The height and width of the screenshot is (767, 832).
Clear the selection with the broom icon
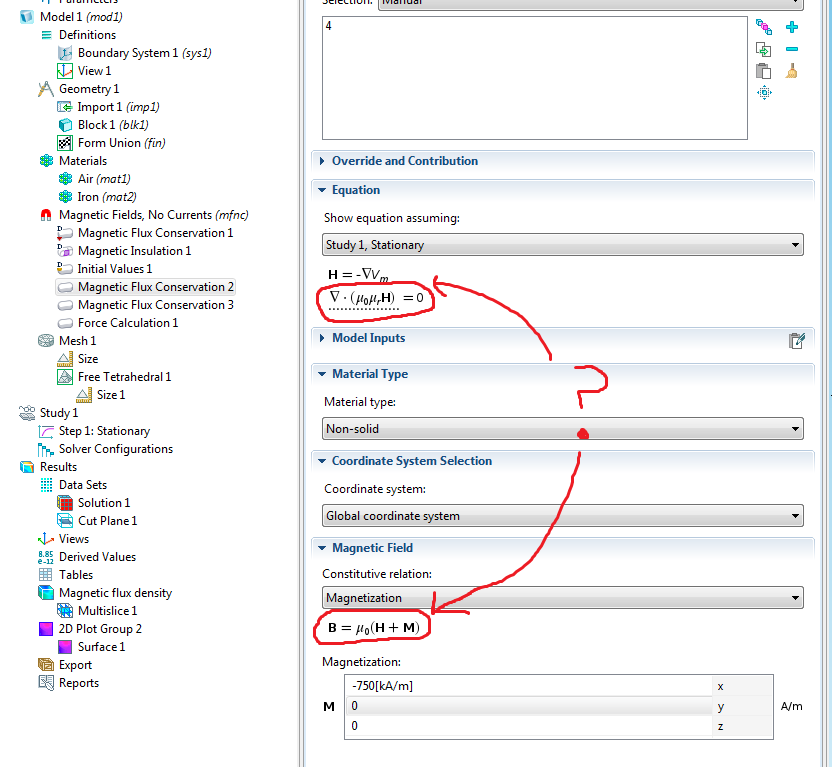(792, 71)
